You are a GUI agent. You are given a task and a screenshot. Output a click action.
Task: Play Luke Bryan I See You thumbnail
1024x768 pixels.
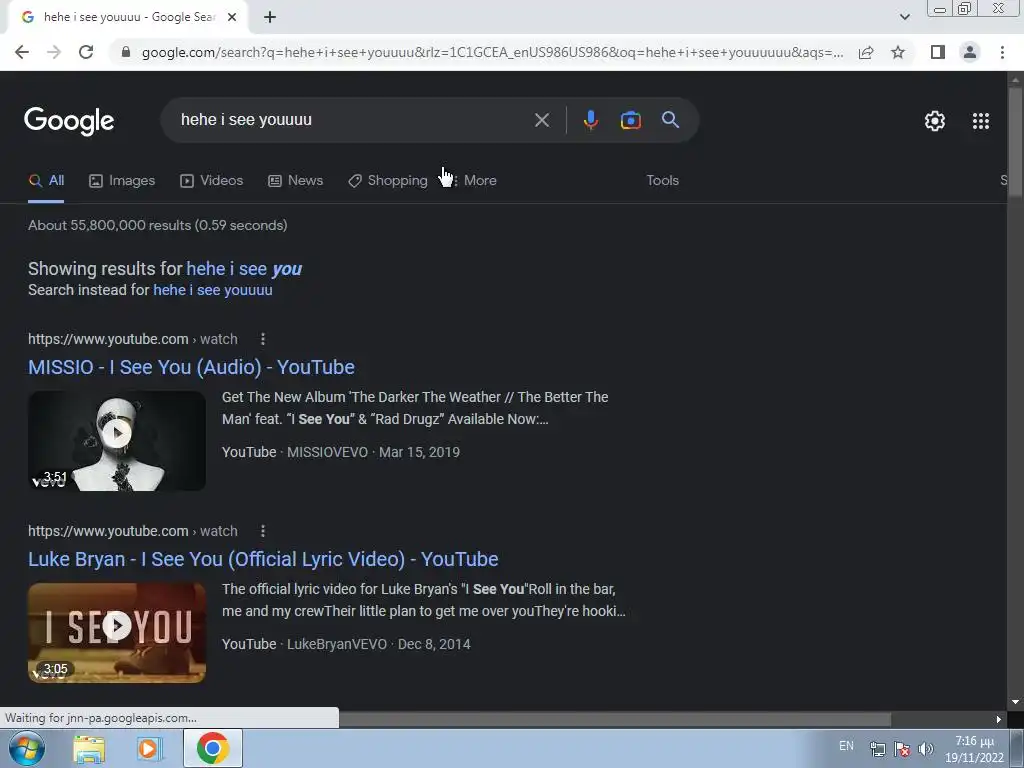pos(117,633)
